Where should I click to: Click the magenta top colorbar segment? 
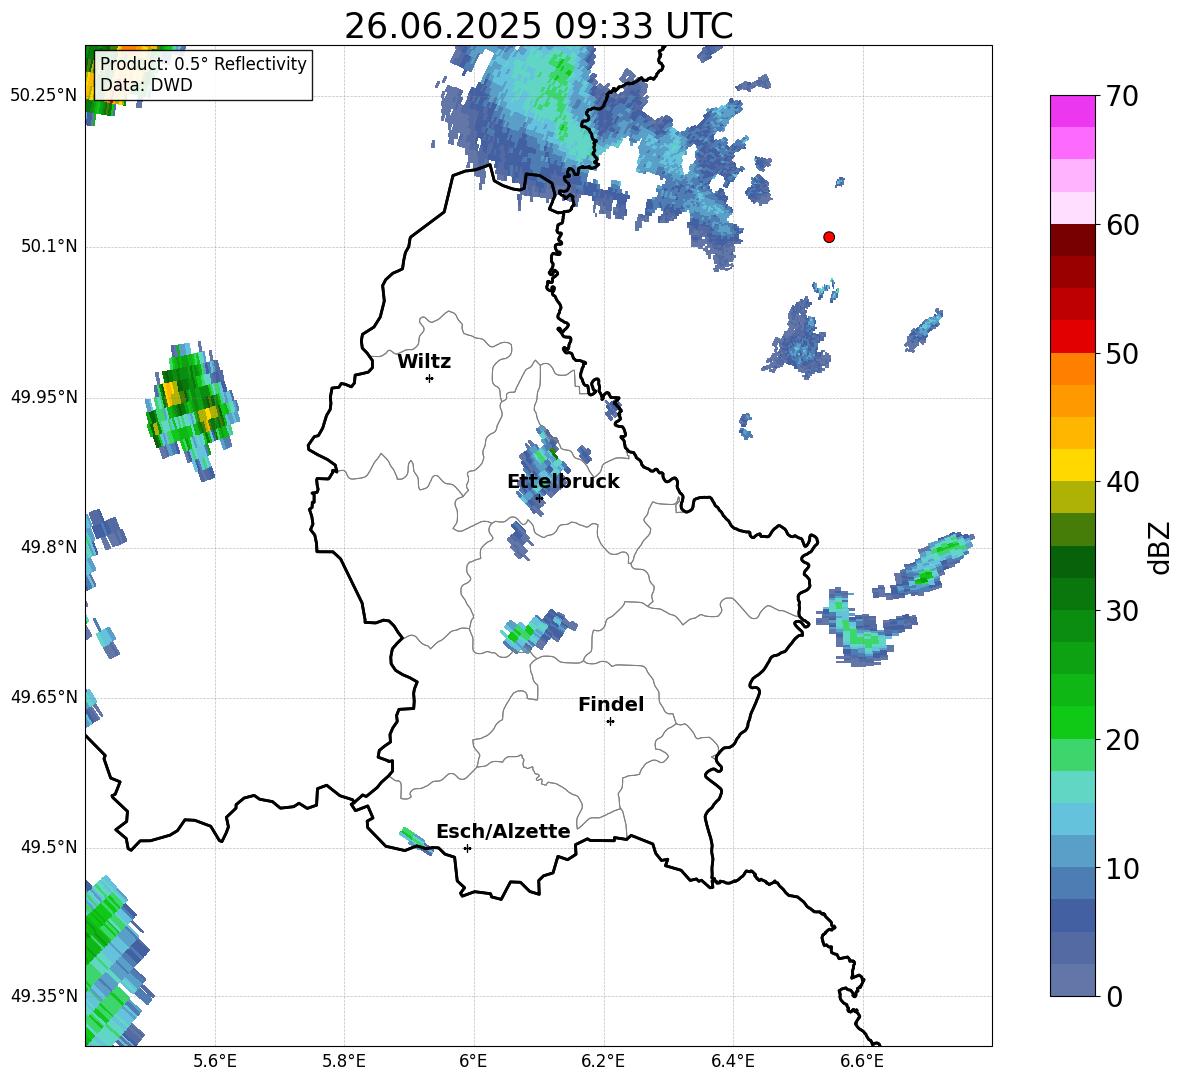1072,111
